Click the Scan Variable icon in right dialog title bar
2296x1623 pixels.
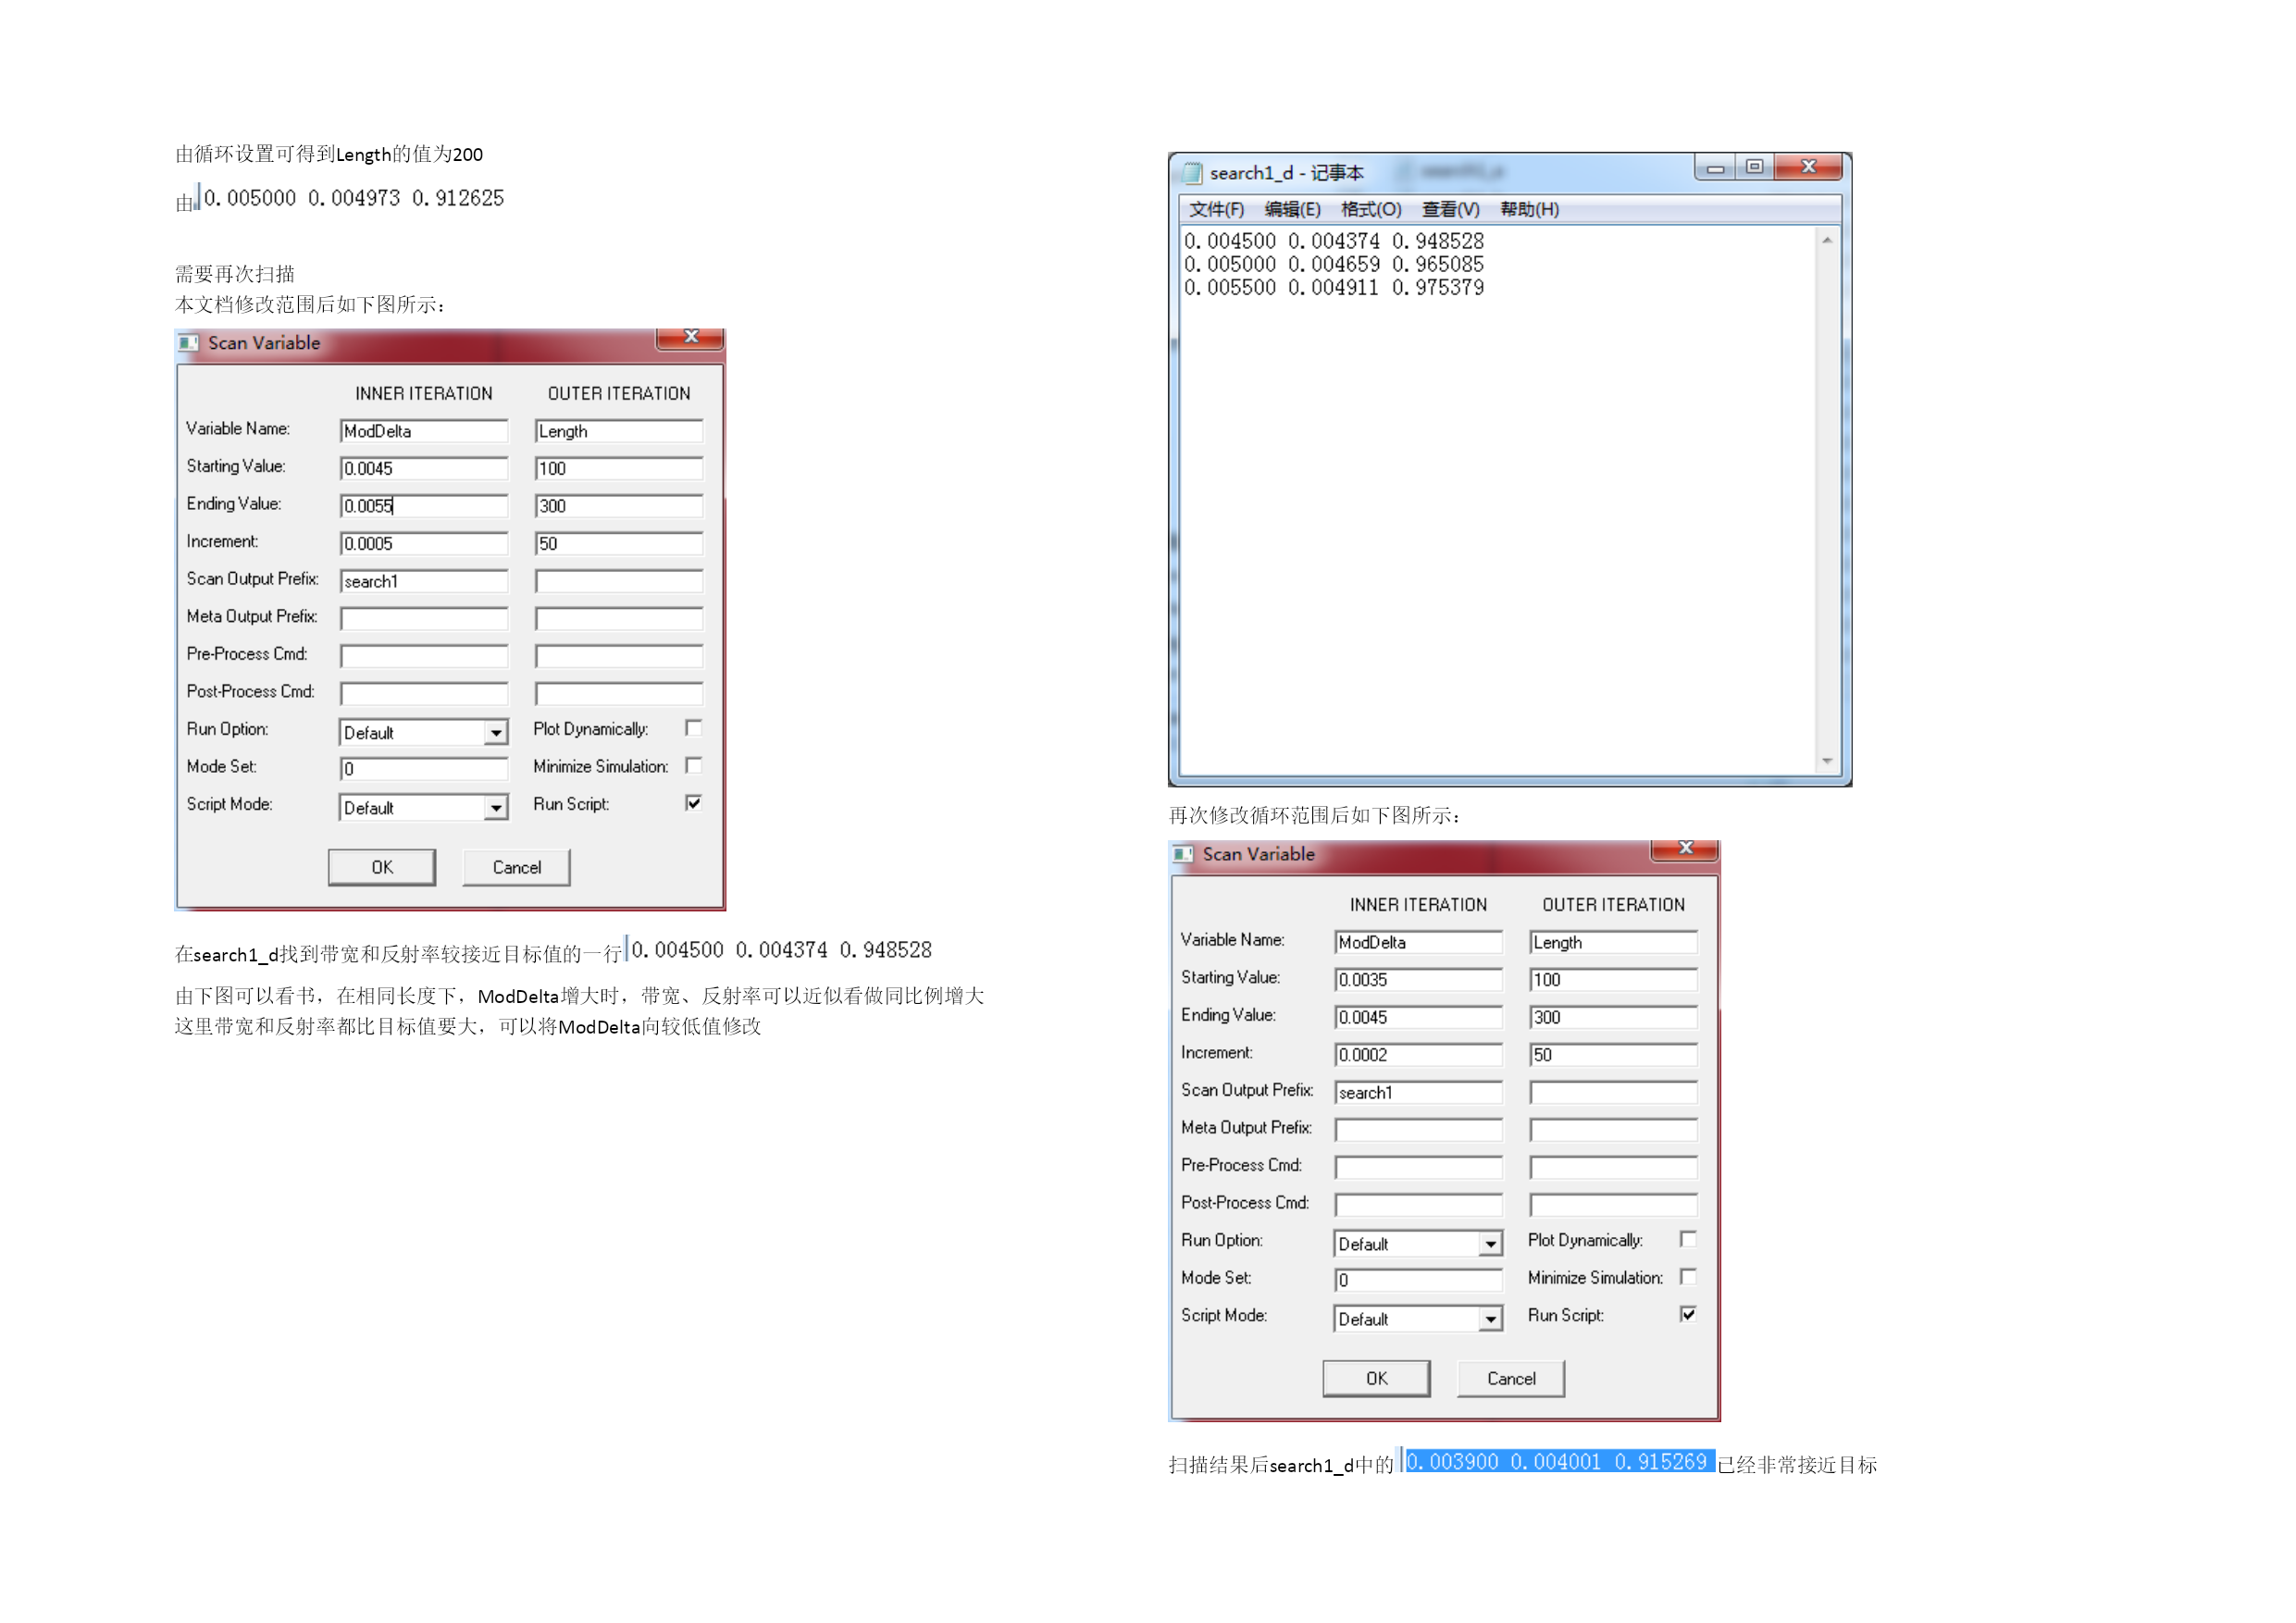tap(1183, 854)
